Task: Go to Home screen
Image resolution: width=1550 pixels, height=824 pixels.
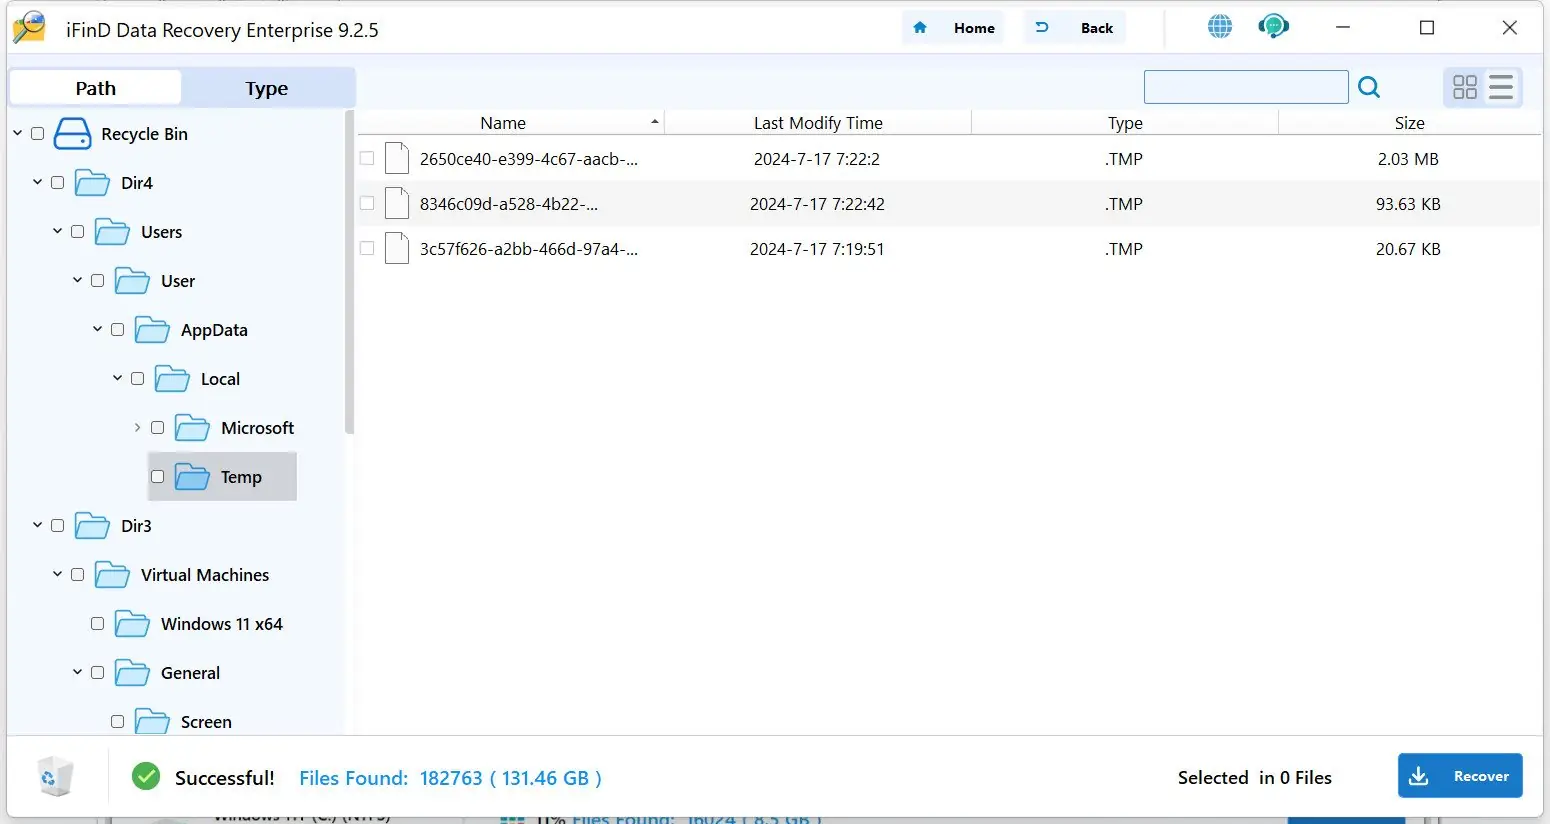Action: (954, 28)
